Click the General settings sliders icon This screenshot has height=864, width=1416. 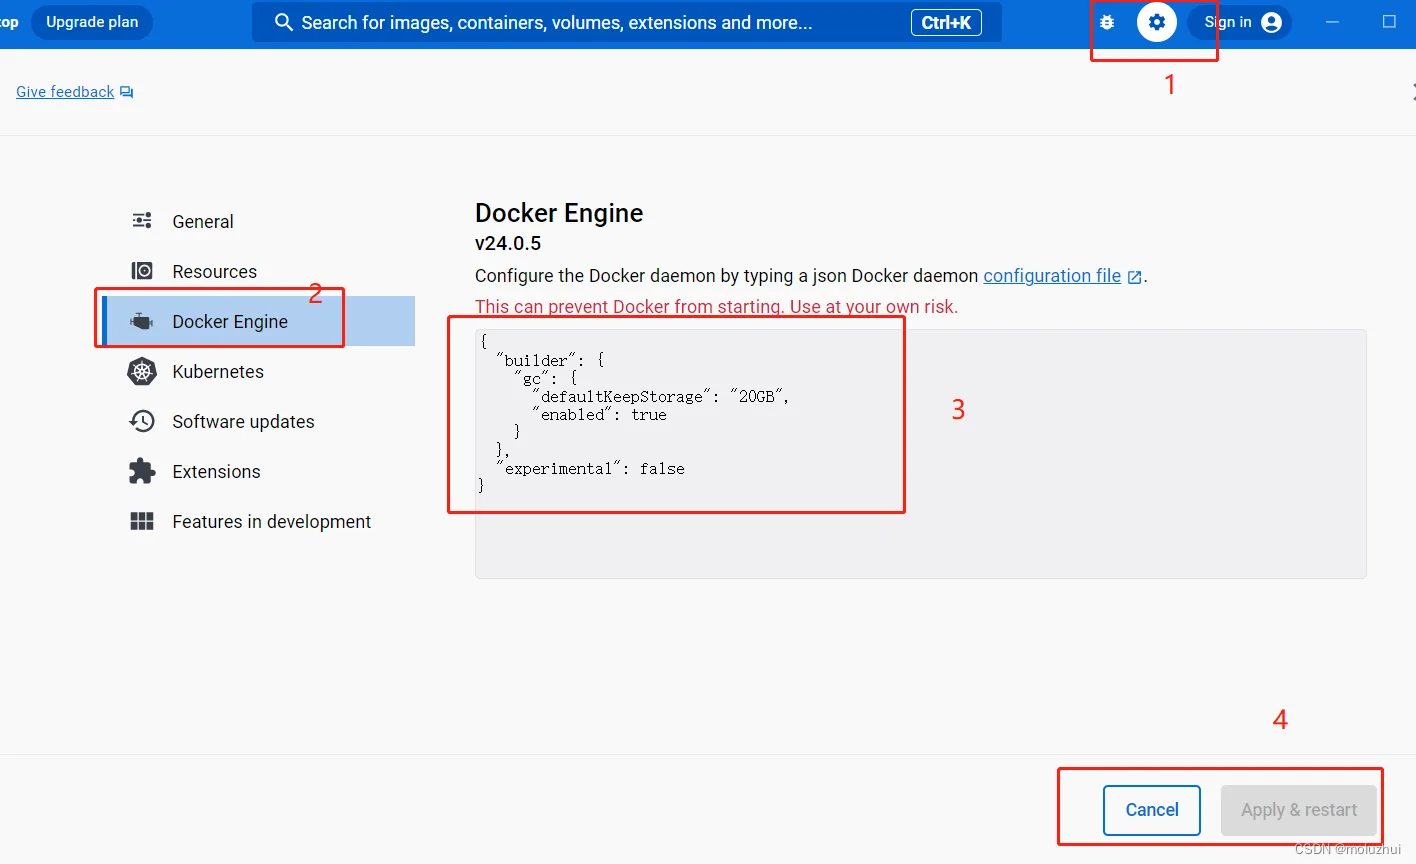coord(142,221)
